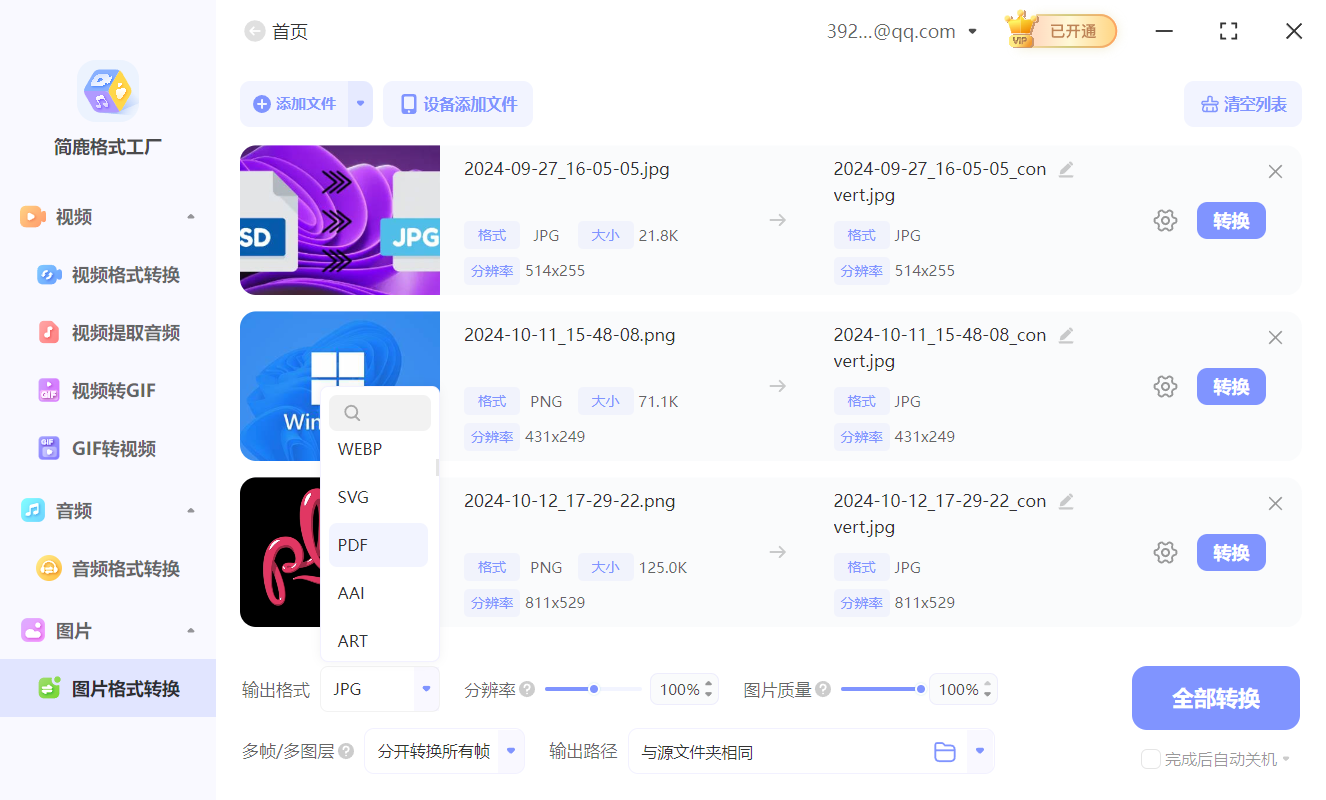Collapse the 视频 sidebar section
The width and height of the screenshot is (1326, 800).
pos(191,216)
